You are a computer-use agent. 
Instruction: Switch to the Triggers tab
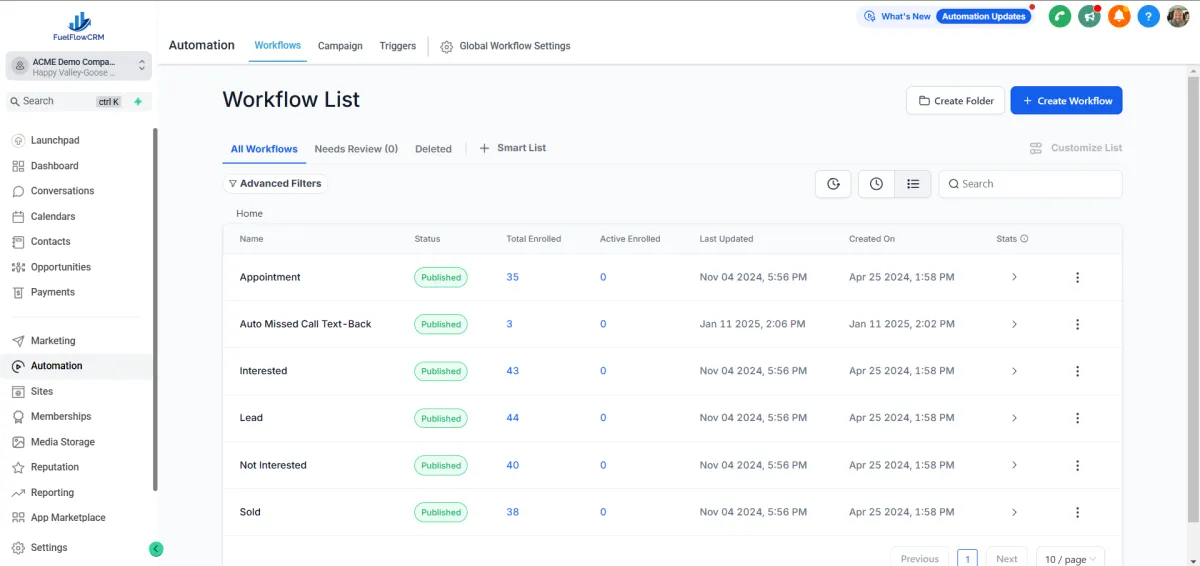(397, 46)
